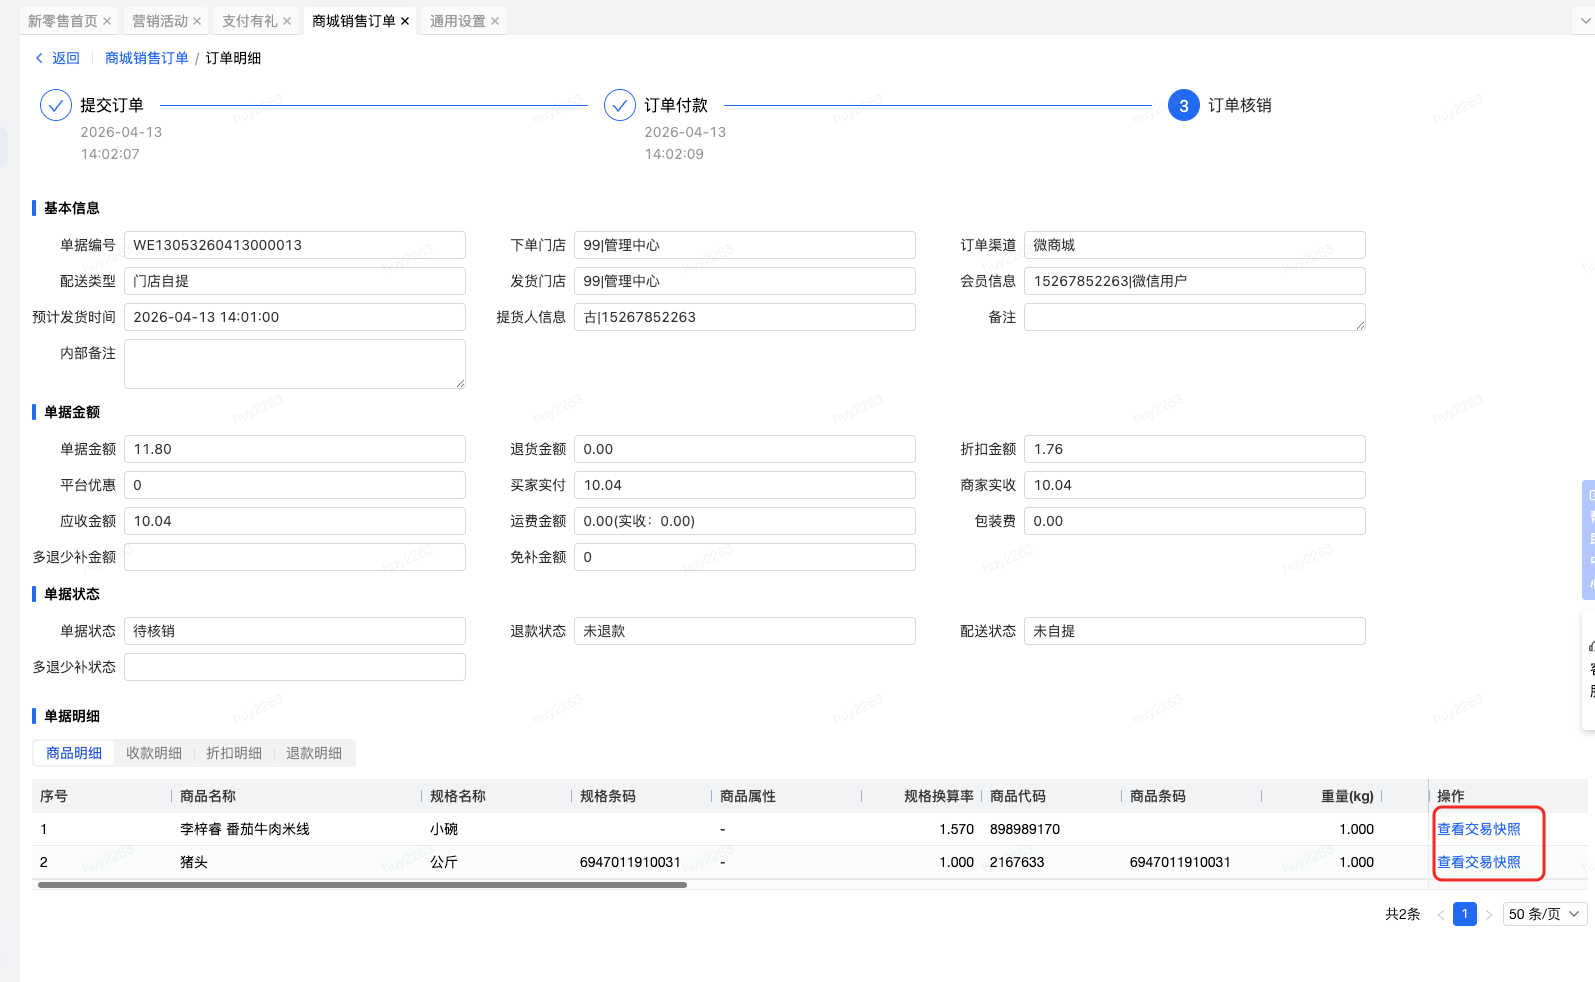Close the 营销活动 tab
1595x982 pixels.
tap(197, 21)
